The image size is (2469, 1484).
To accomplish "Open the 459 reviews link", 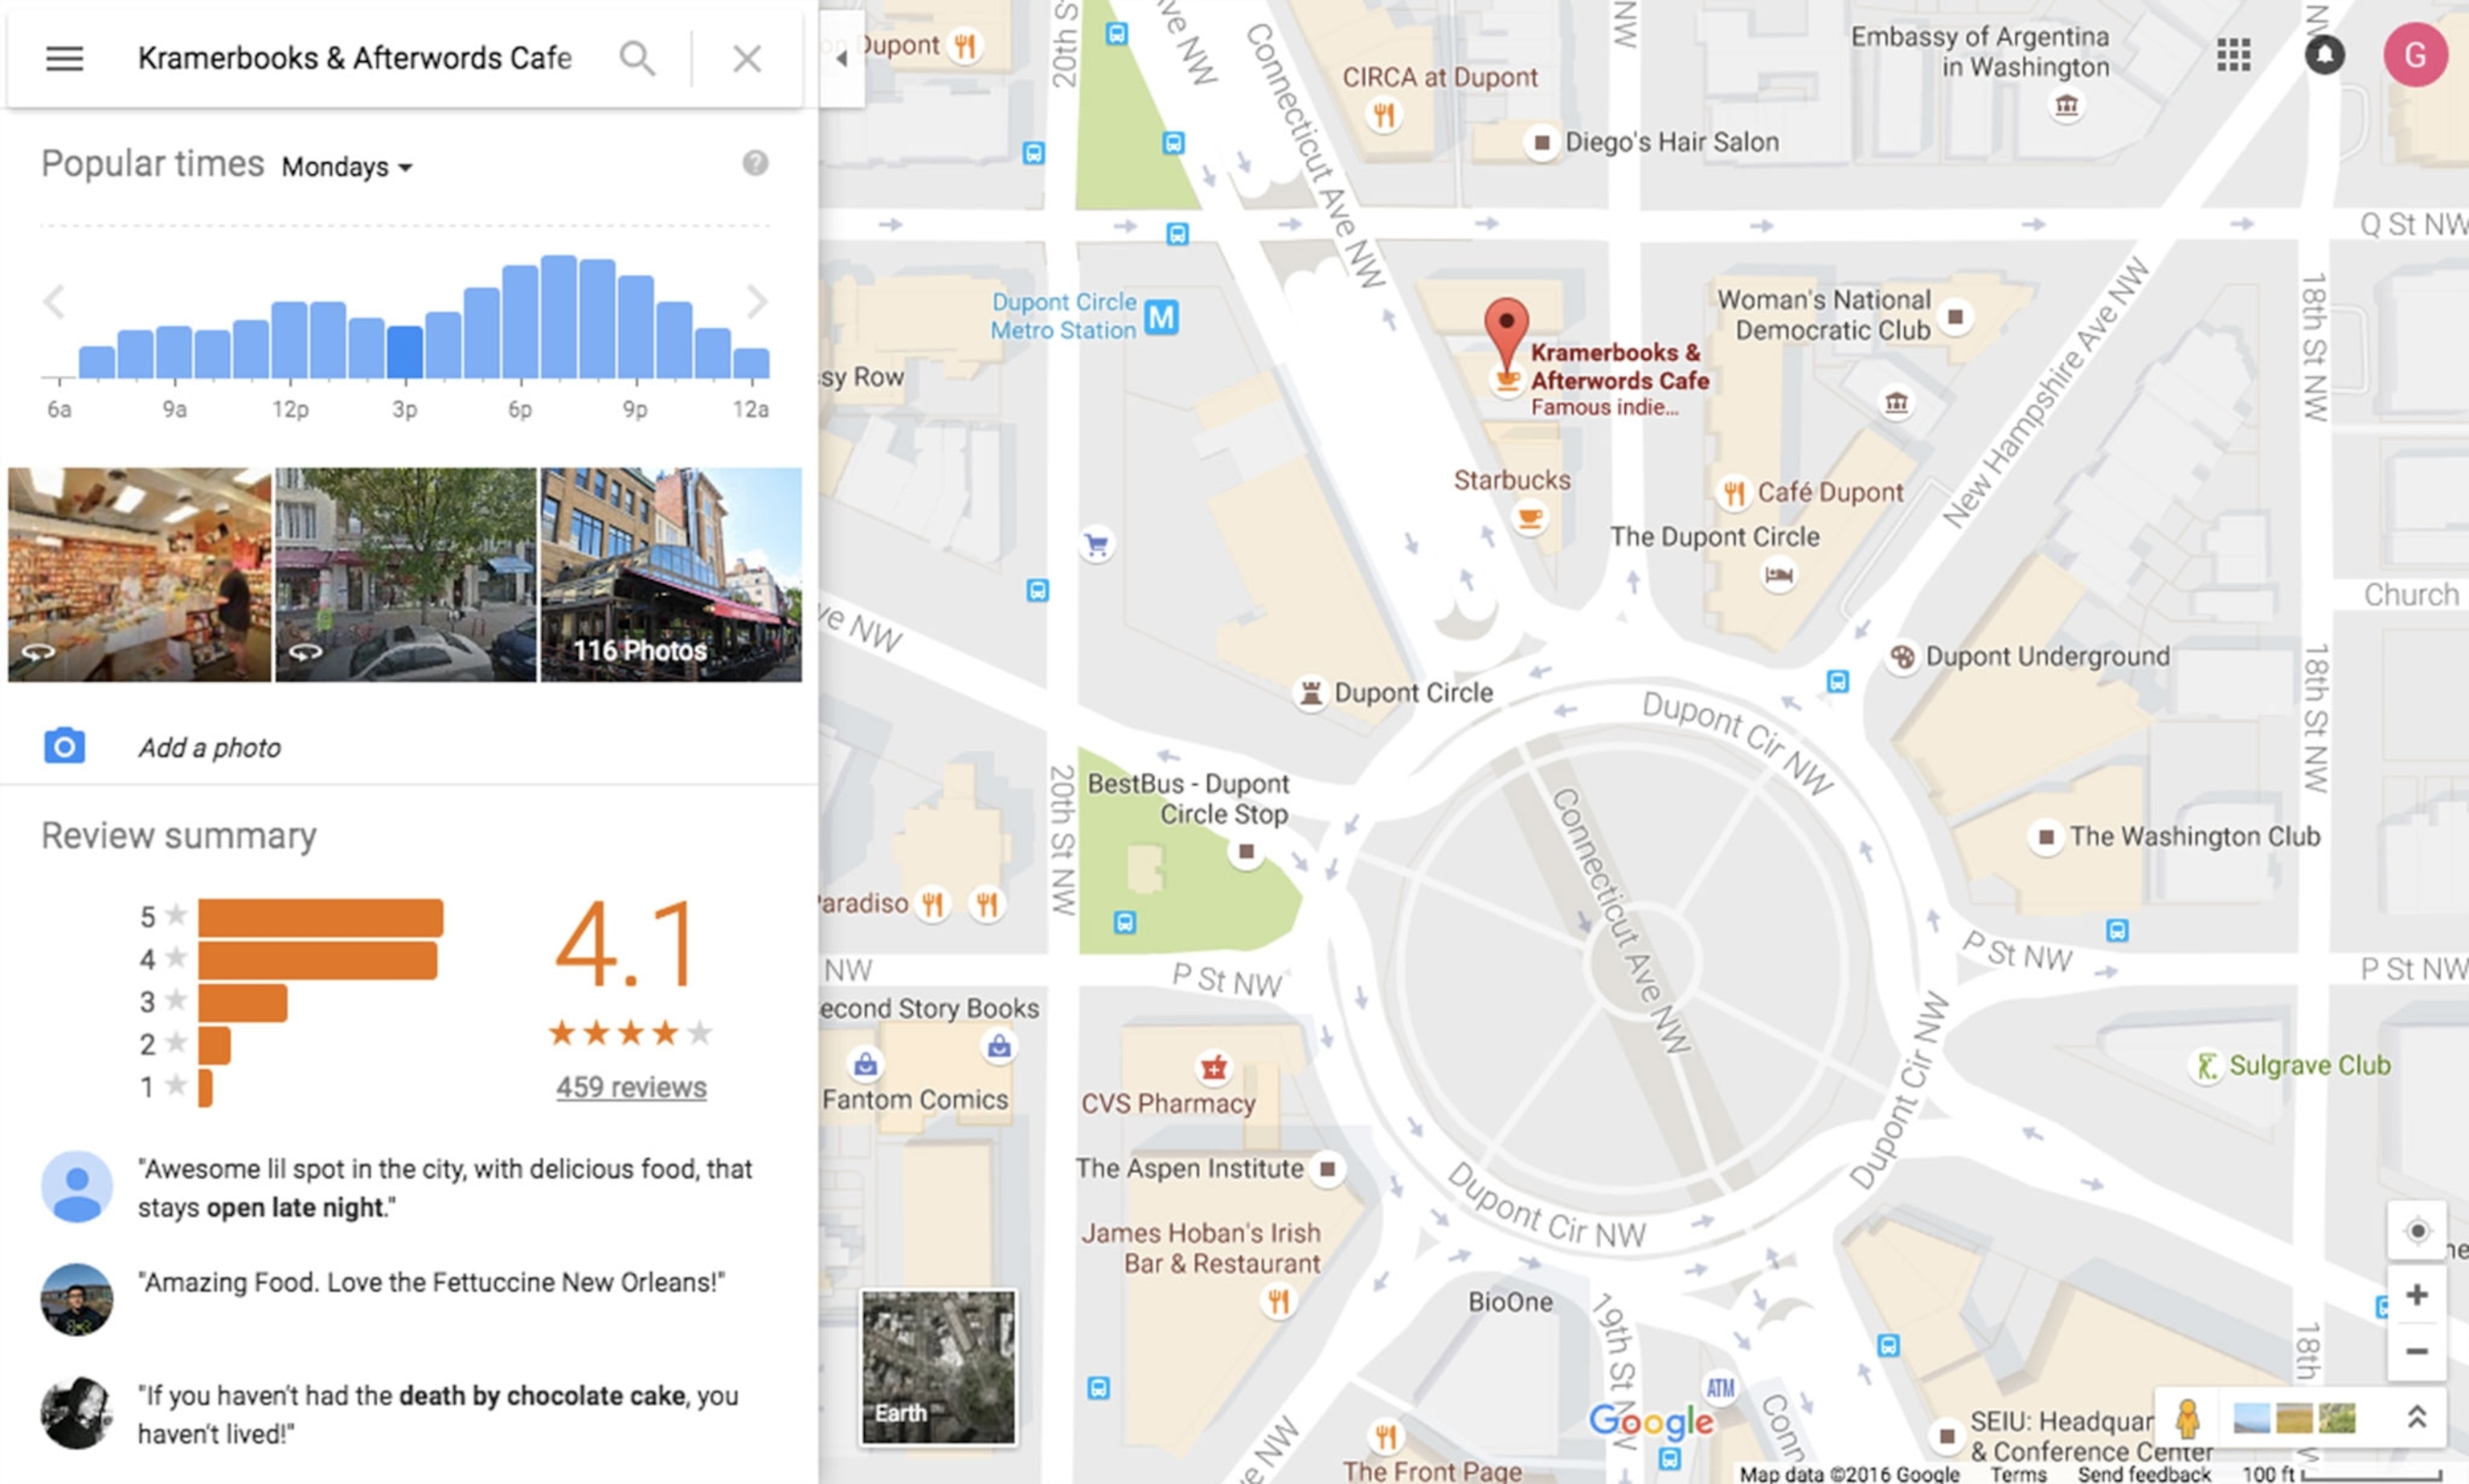I will (x=631, y=1087).
